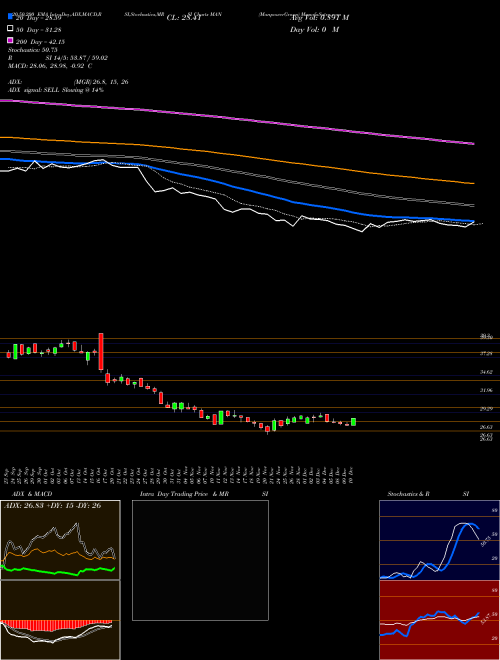Click the 'ADX: 26.83 +DY: 15 -DY: 26' header
Viewport: 500px width, 660px height.
(53, 505)
